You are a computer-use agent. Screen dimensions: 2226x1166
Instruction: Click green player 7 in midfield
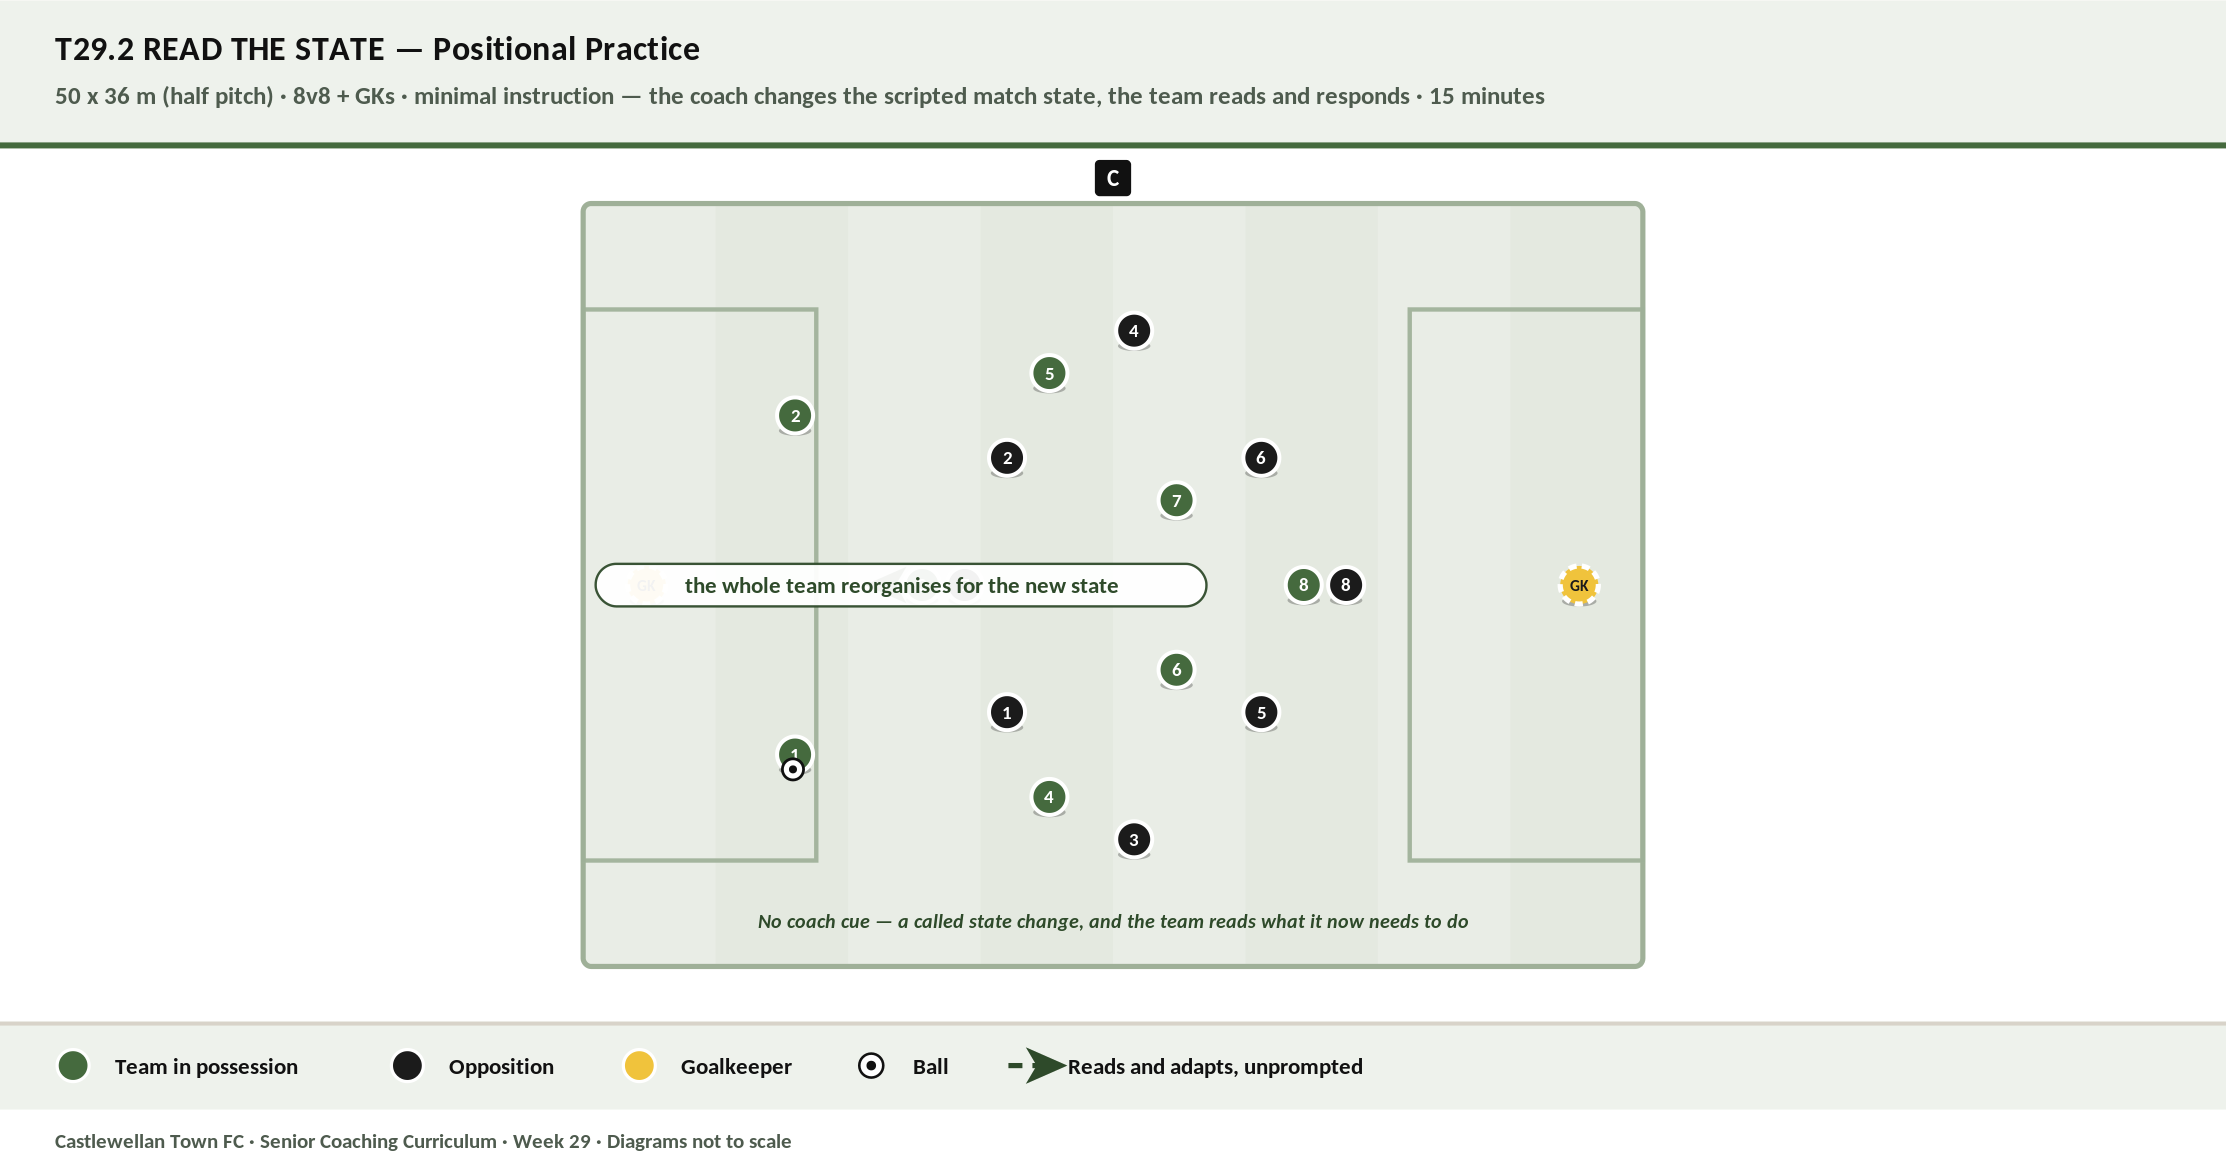(x=1176, y=500)
